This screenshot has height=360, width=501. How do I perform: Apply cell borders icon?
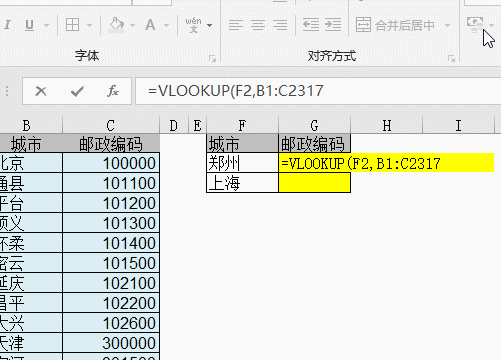coord(72,25)
